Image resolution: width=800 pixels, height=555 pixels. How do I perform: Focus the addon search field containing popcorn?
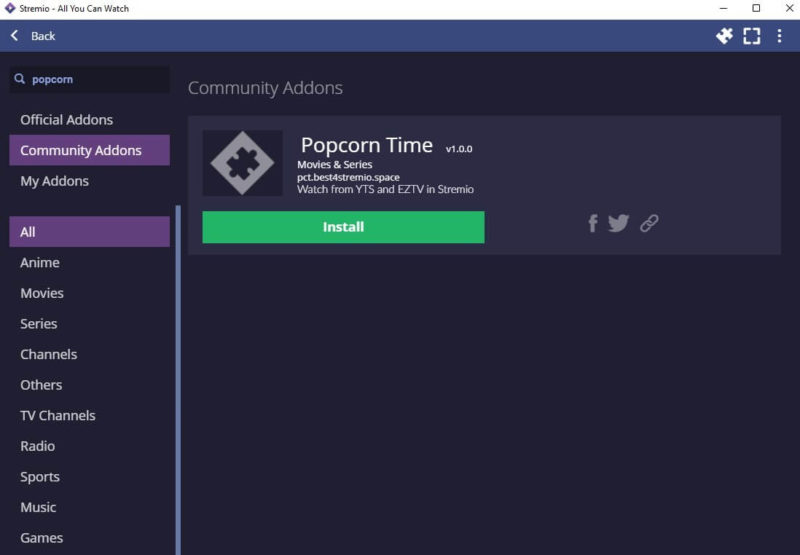click(x=90, y=79)
